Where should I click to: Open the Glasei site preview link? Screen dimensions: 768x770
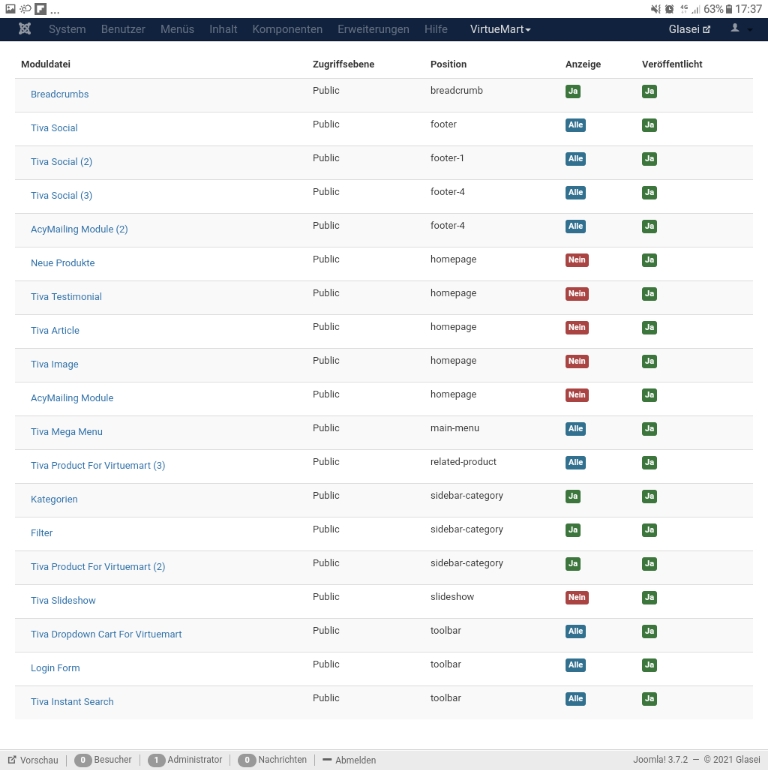click(689, 30)
